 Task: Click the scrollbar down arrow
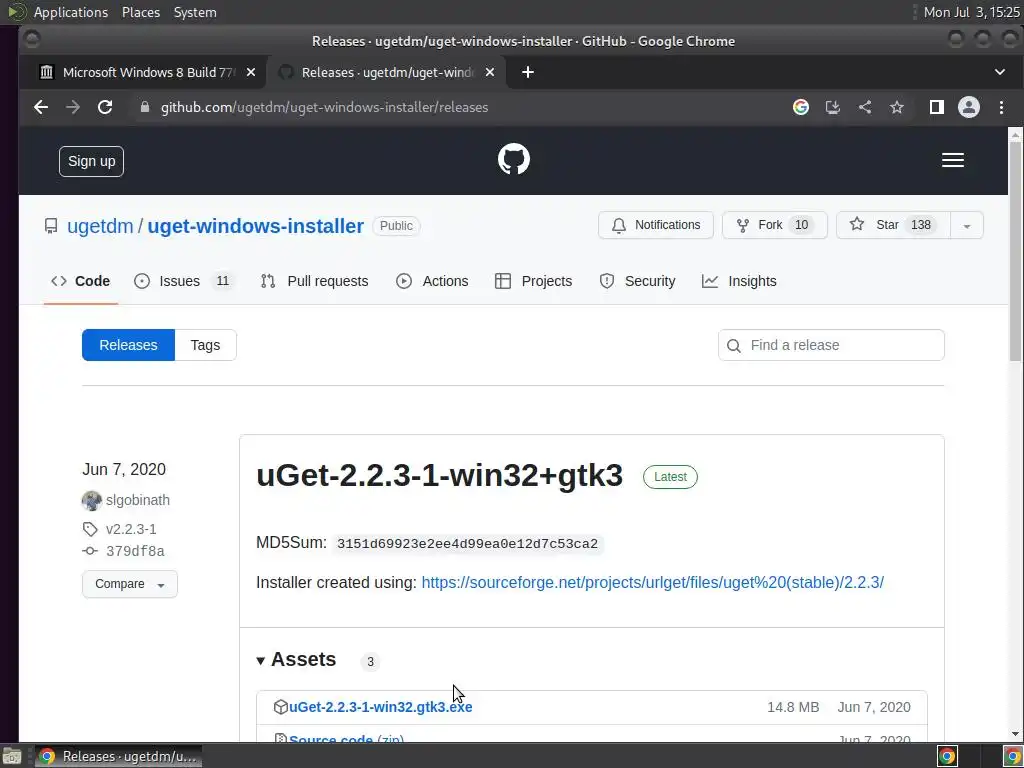tap(1015, 735)
